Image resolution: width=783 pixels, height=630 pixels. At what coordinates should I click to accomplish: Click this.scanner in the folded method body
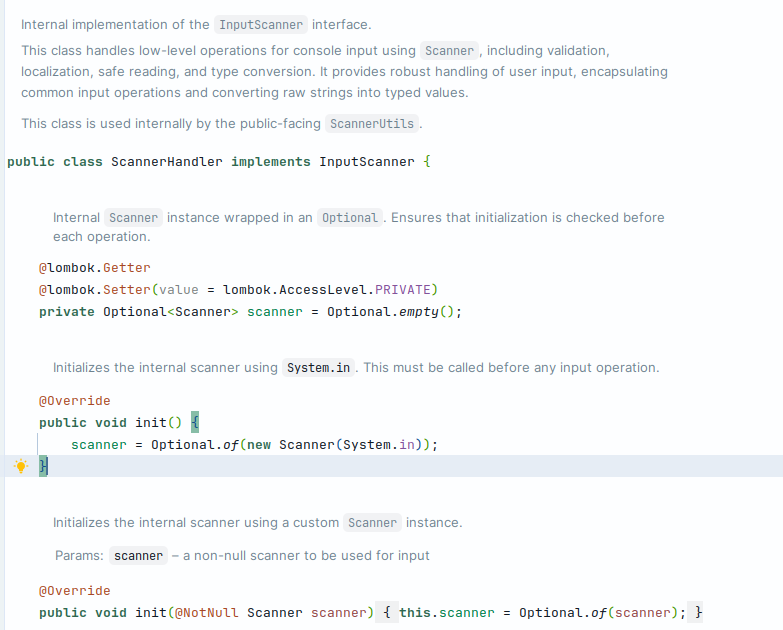point(446,613)
